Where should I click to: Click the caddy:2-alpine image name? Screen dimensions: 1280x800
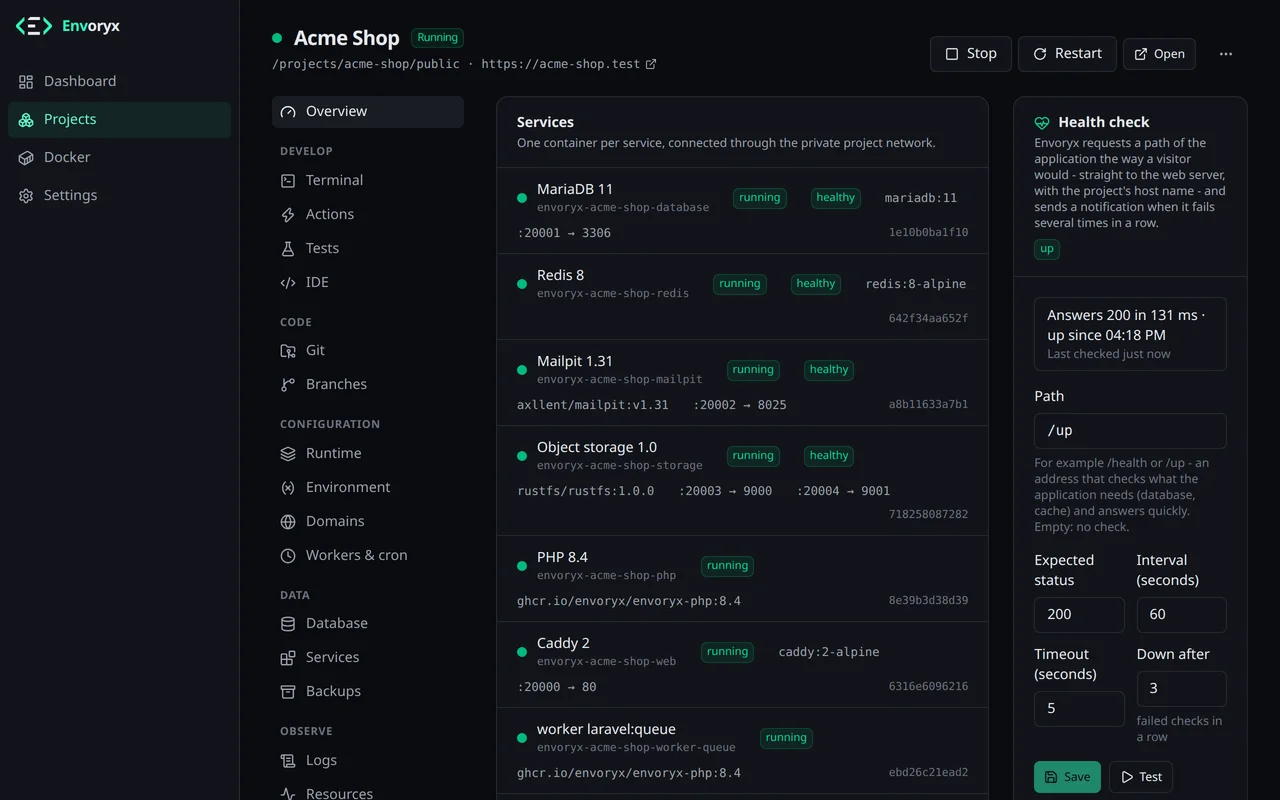click(x=829, y=652)
